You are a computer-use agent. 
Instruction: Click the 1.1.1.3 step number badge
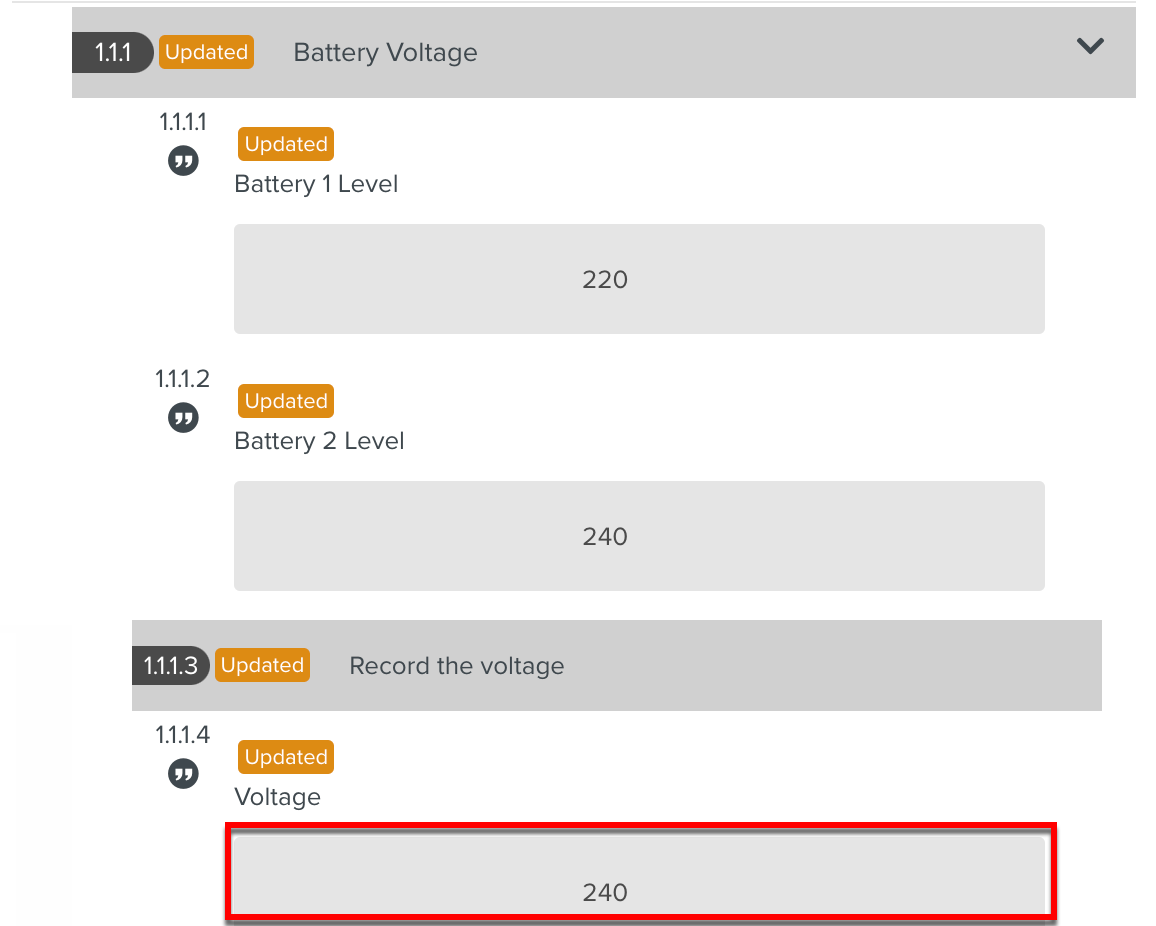click(170, 666)
